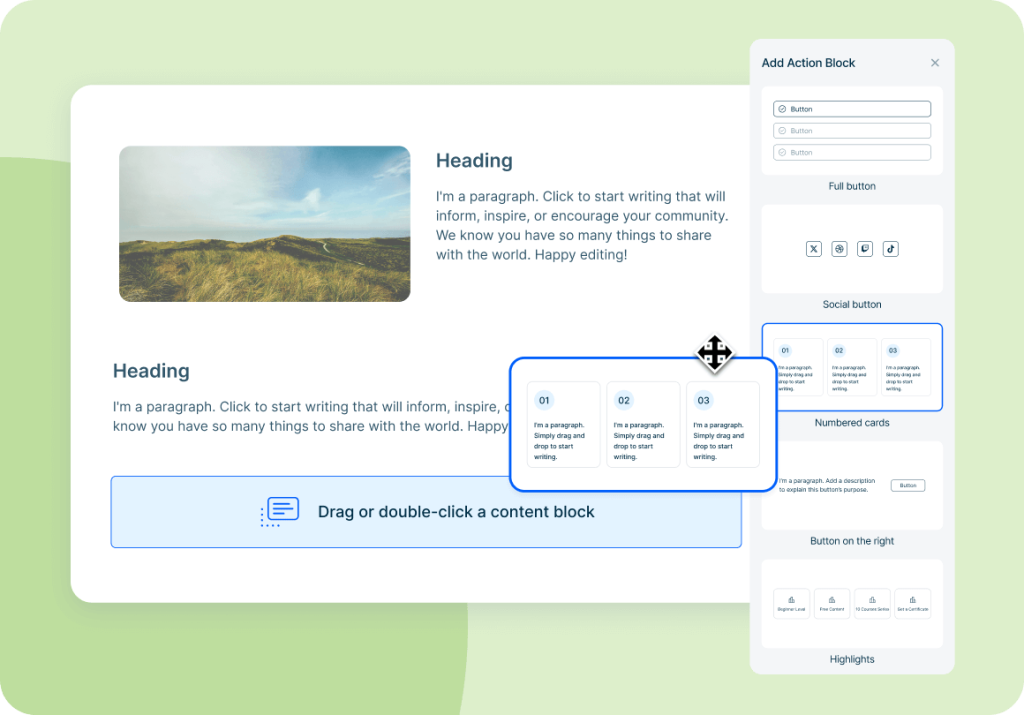Click the Twitch social icon
The image size is (1024, 715).
pos(865,249)
